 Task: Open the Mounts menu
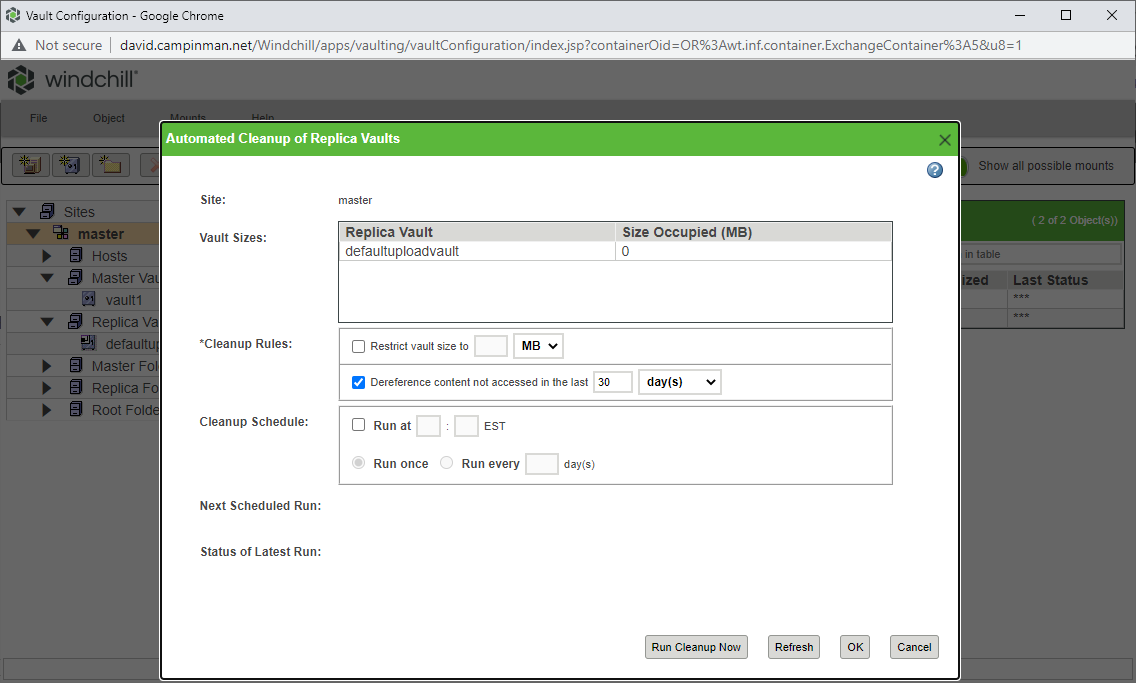[x=188, y=117]
